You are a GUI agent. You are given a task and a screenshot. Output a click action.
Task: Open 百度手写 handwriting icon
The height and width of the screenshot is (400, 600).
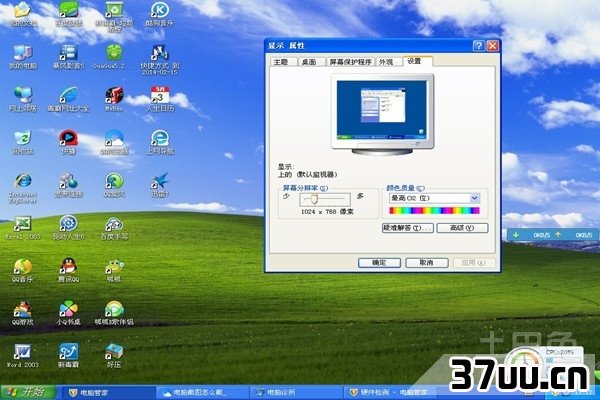coord(114,224)
